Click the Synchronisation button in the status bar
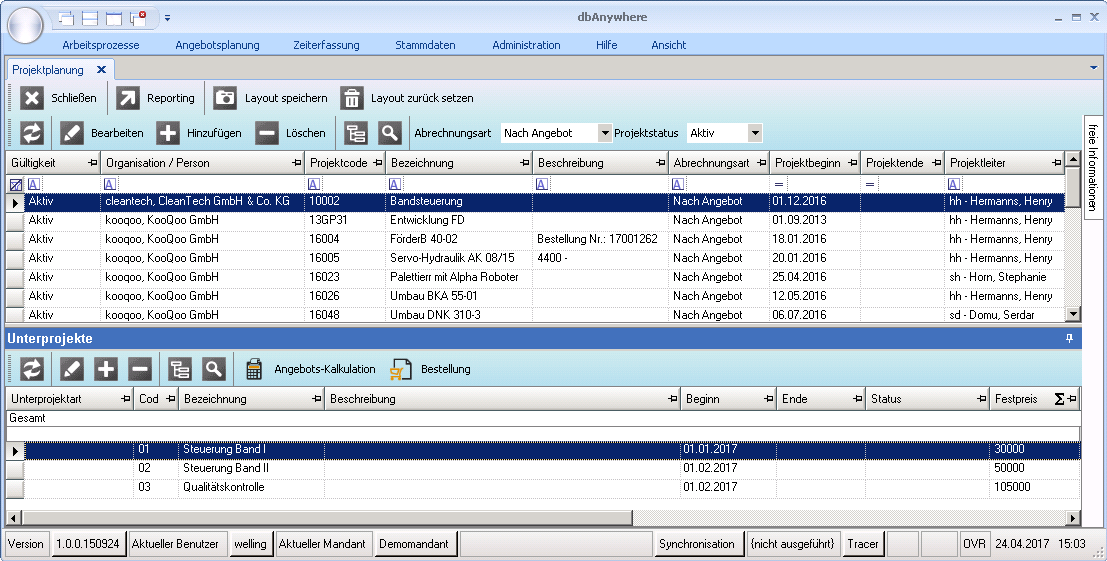This screenshot has width=1107, height=561. [x=696, y=544]
